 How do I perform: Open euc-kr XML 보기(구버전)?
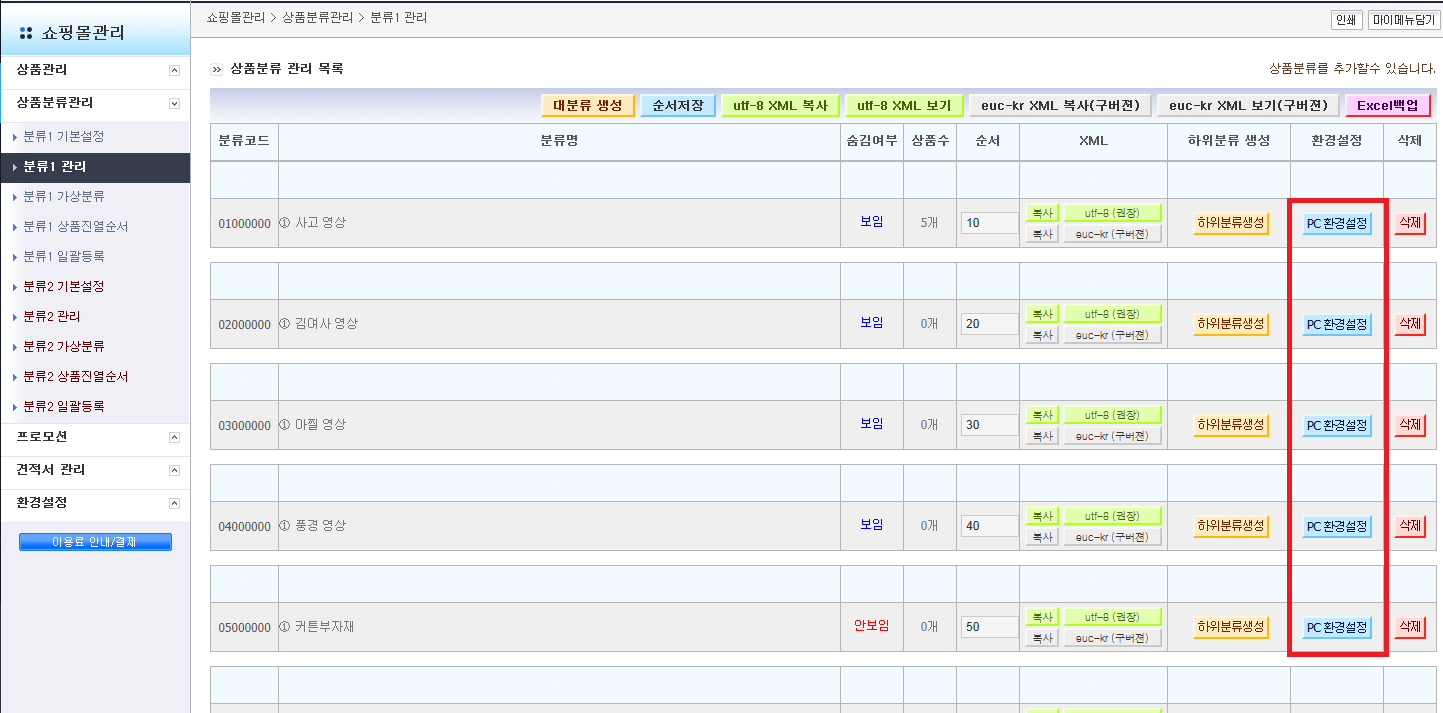click(x=1248, y=105)
